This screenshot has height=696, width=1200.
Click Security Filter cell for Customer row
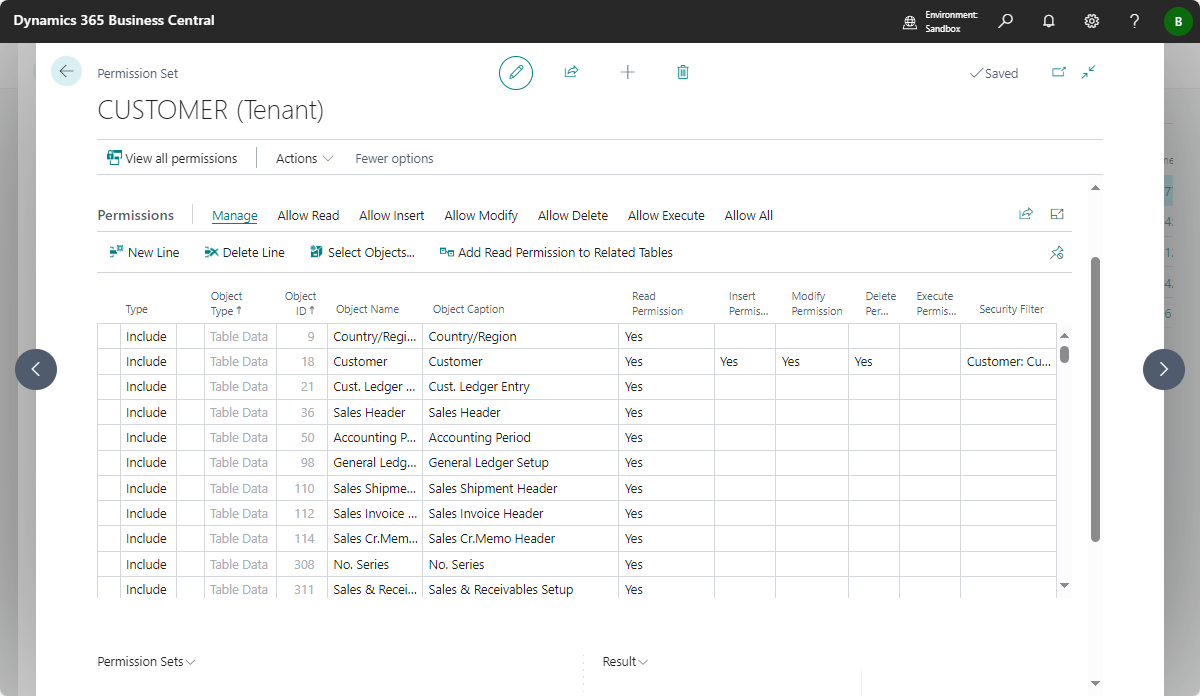coord(1009,362)
